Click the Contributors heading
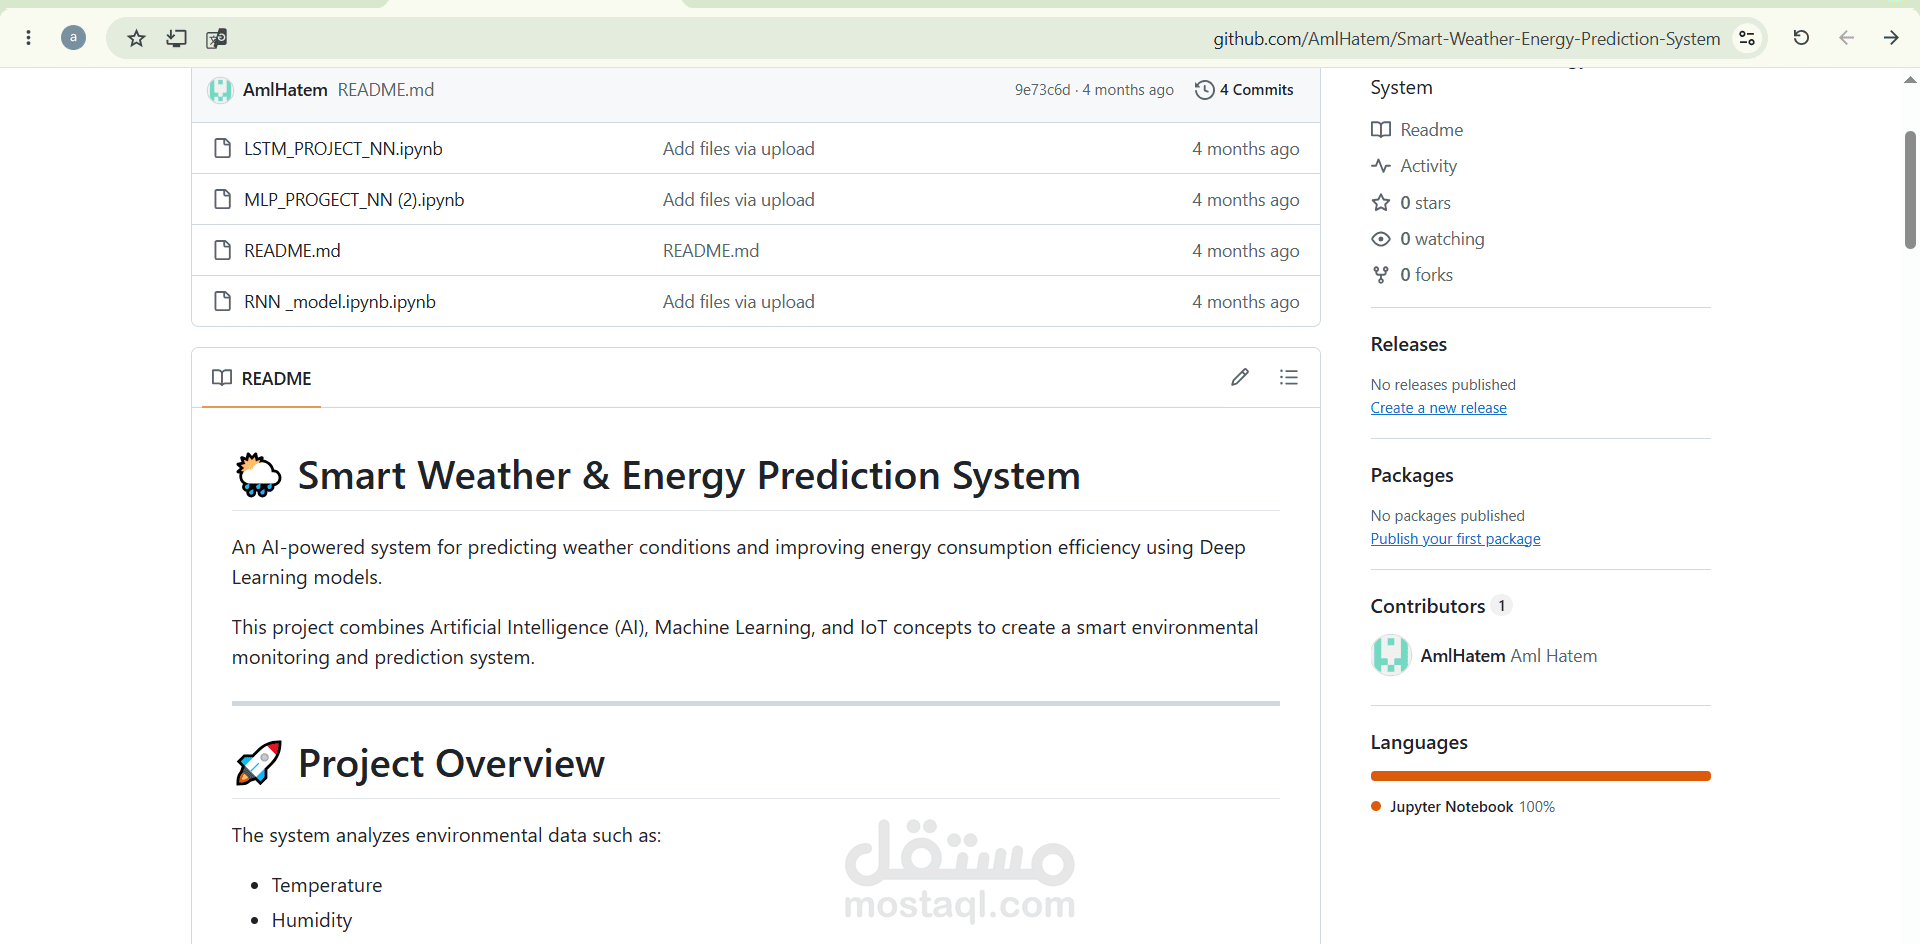 coord(1427,606)
